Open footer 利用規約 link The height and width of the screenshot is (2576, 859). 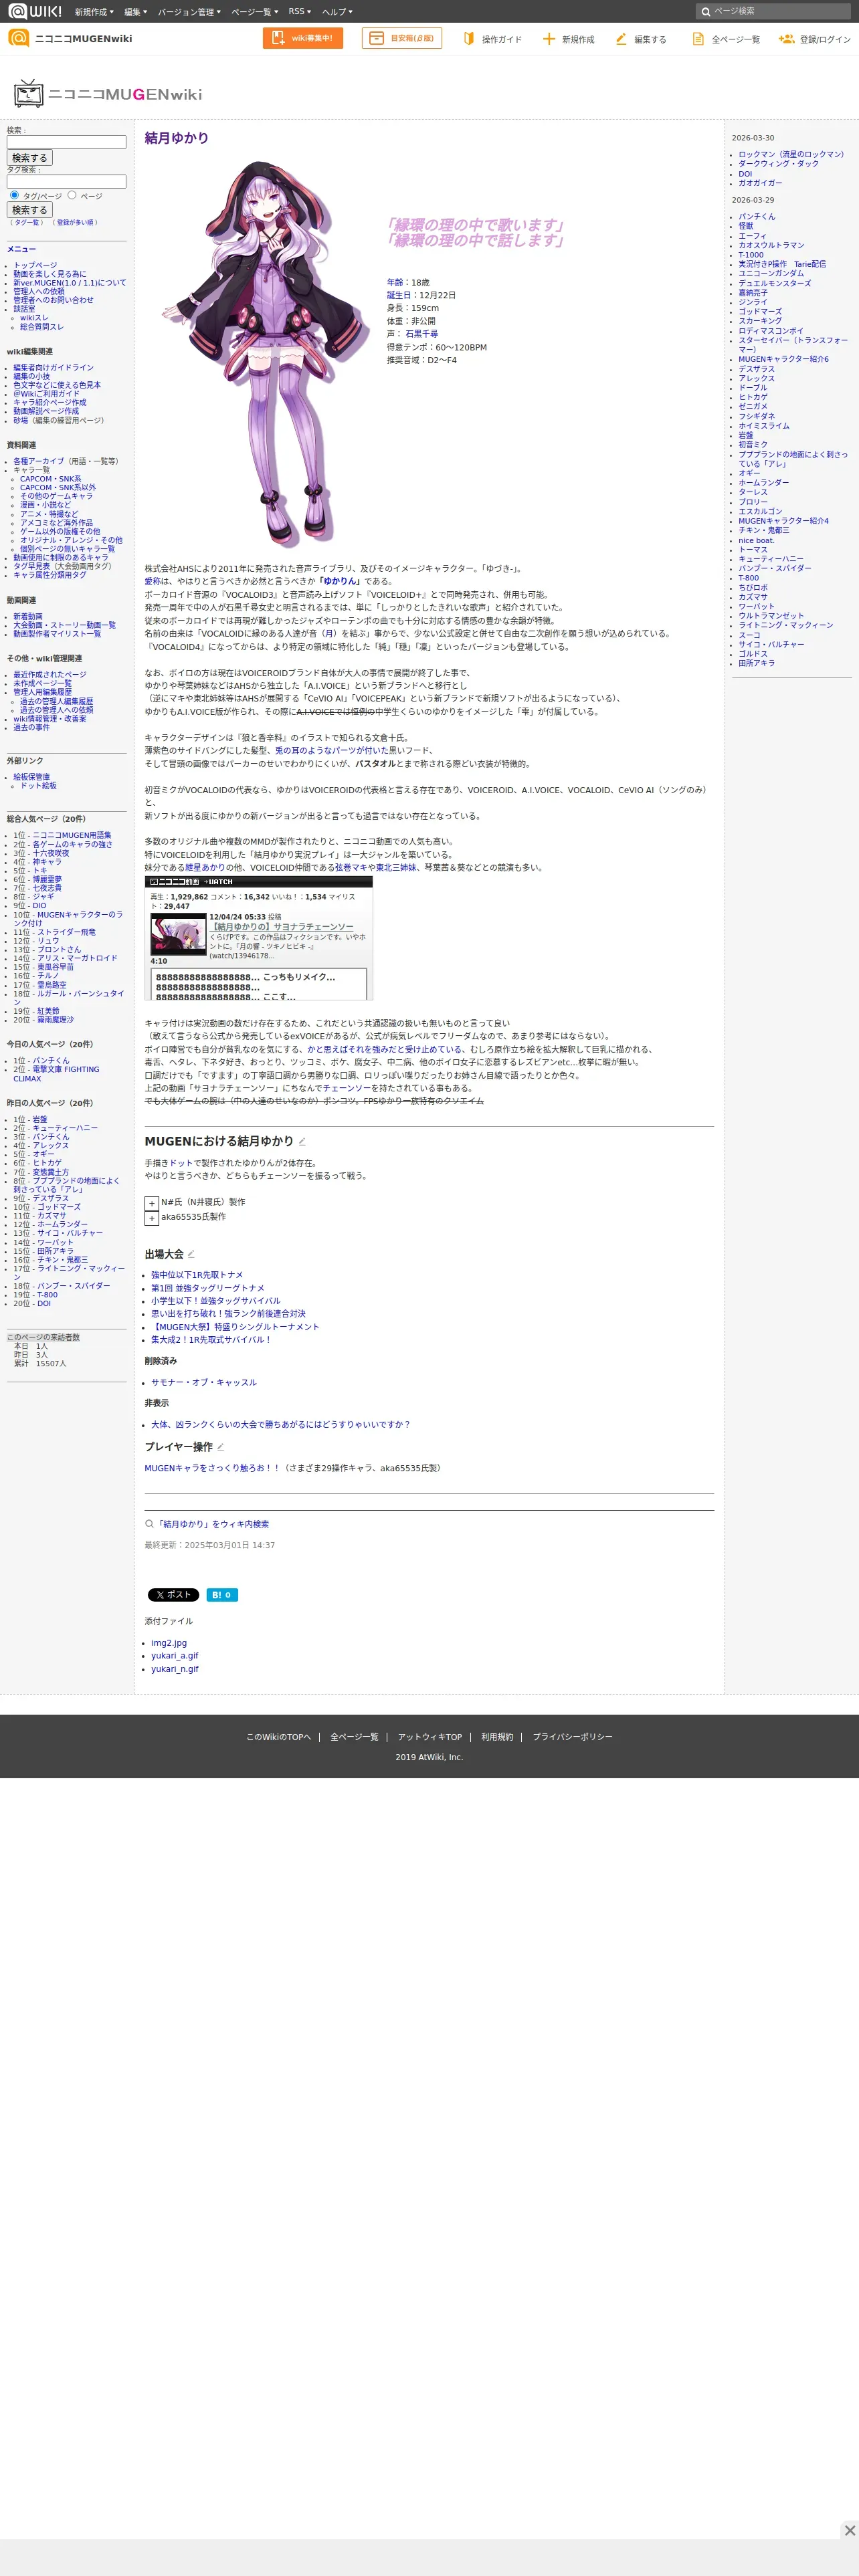pyautogui.click(x=497, y=1737)
